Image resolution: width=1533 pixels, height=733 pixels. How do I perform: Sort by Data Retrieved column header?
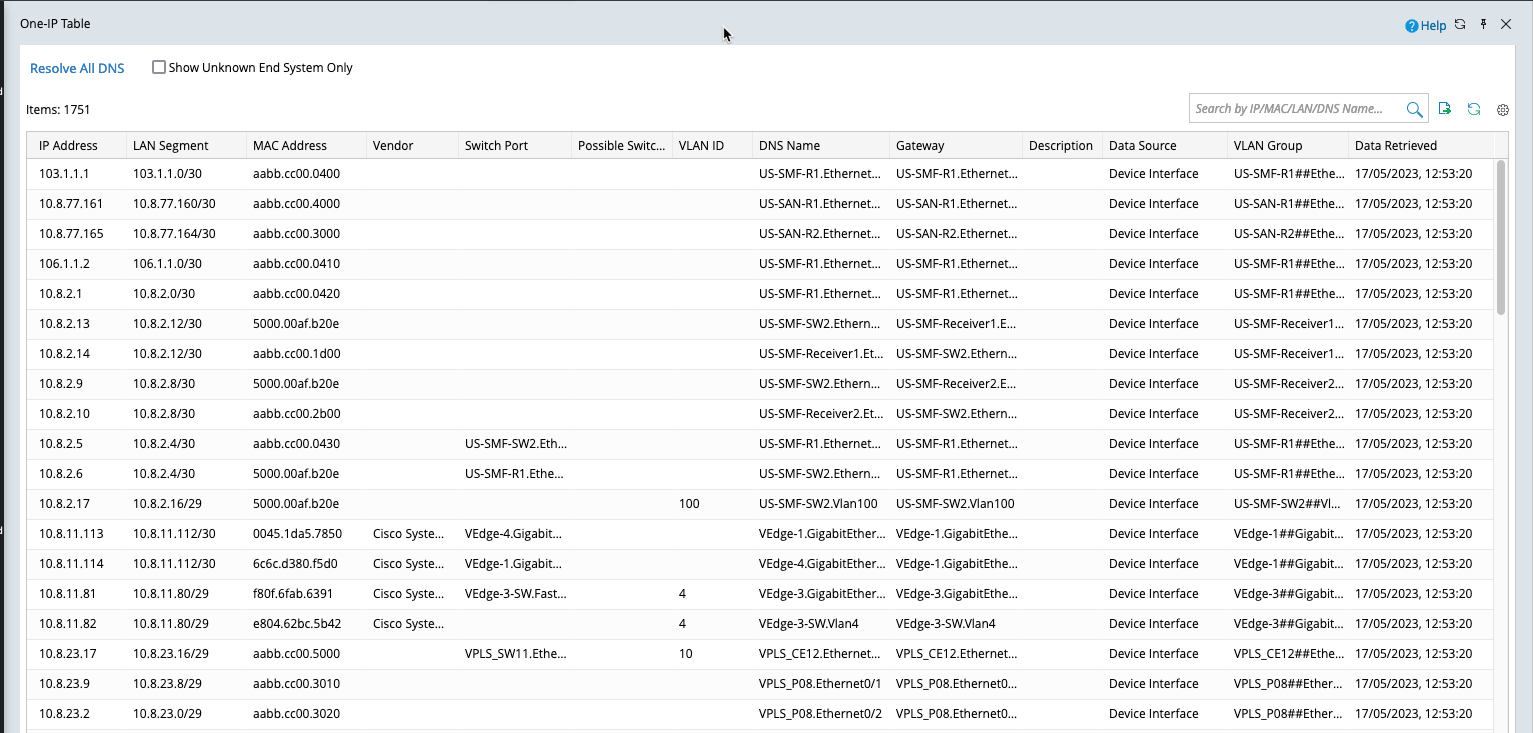pos(1399,145)
